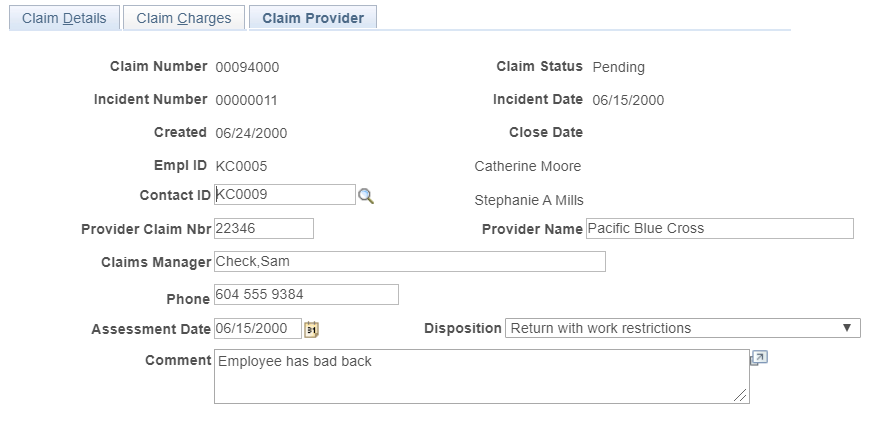Click the Pending claim status text

(618, 68)
